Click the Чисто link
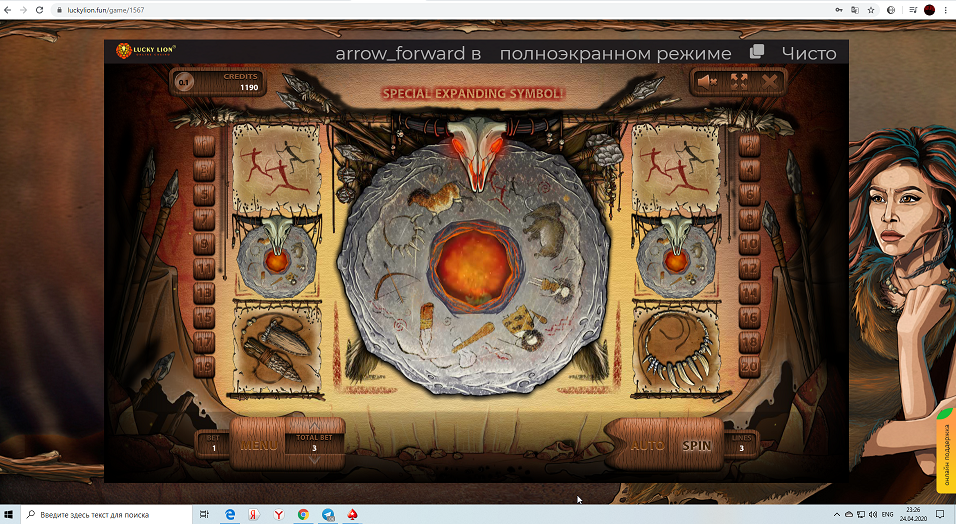This screenshot has height=524, width=956. tap(808, 53)
